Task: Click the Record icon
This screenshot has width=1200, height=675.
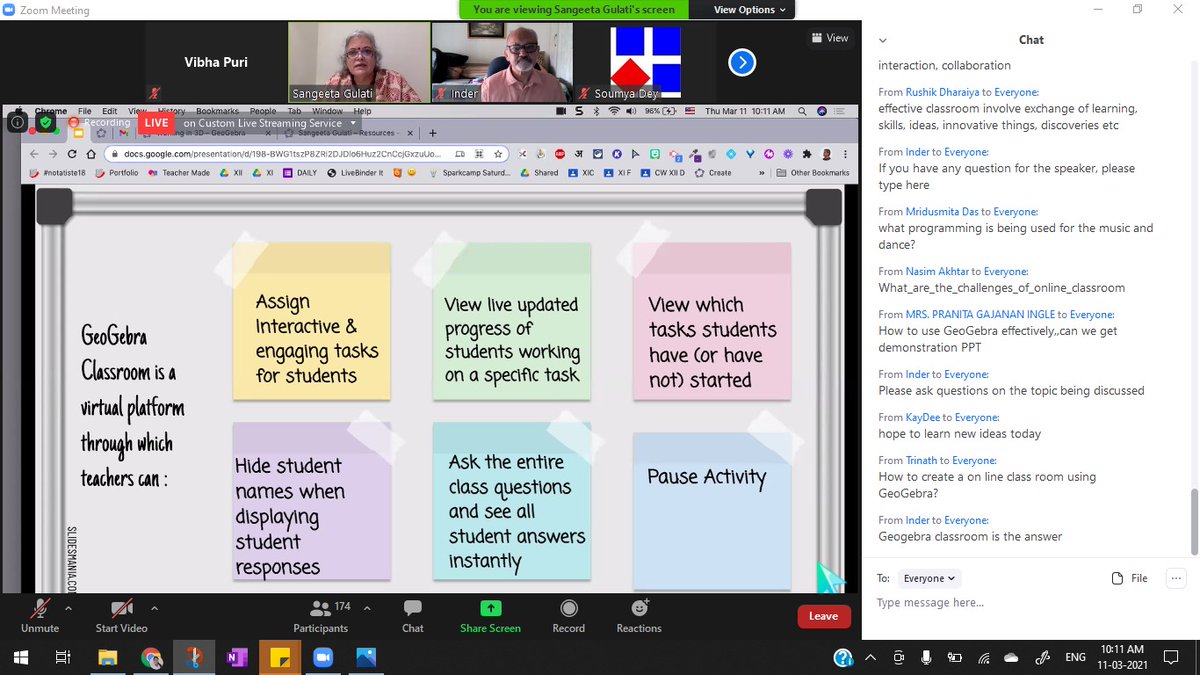Action: coord(568,608)
